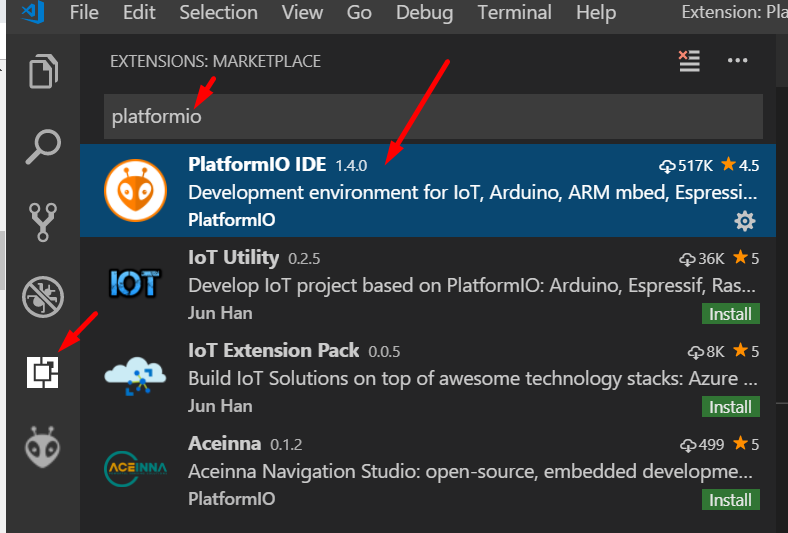The height and width of the screenshot is (533, 788).
Task: Open the File menu
Action: point(84,13)
